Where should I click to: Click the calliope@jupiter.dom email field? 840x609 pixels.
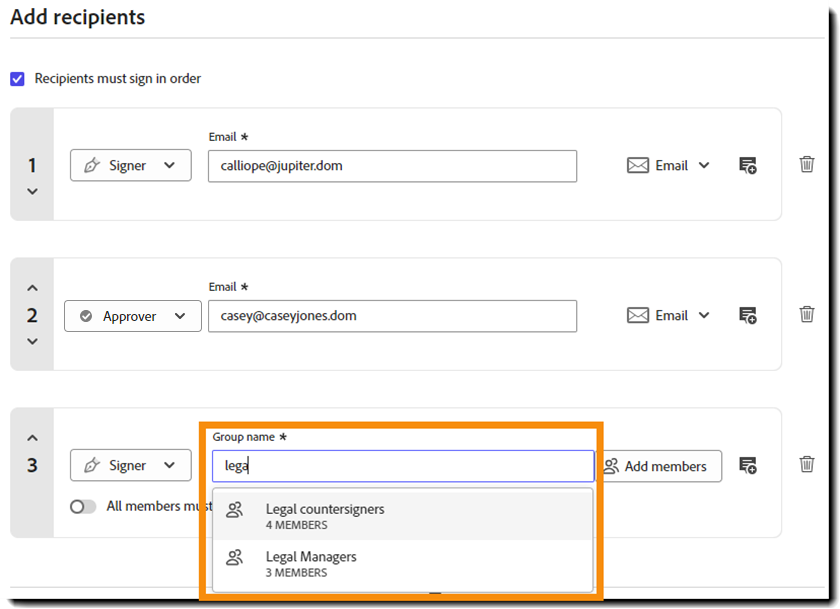point(392,166)
